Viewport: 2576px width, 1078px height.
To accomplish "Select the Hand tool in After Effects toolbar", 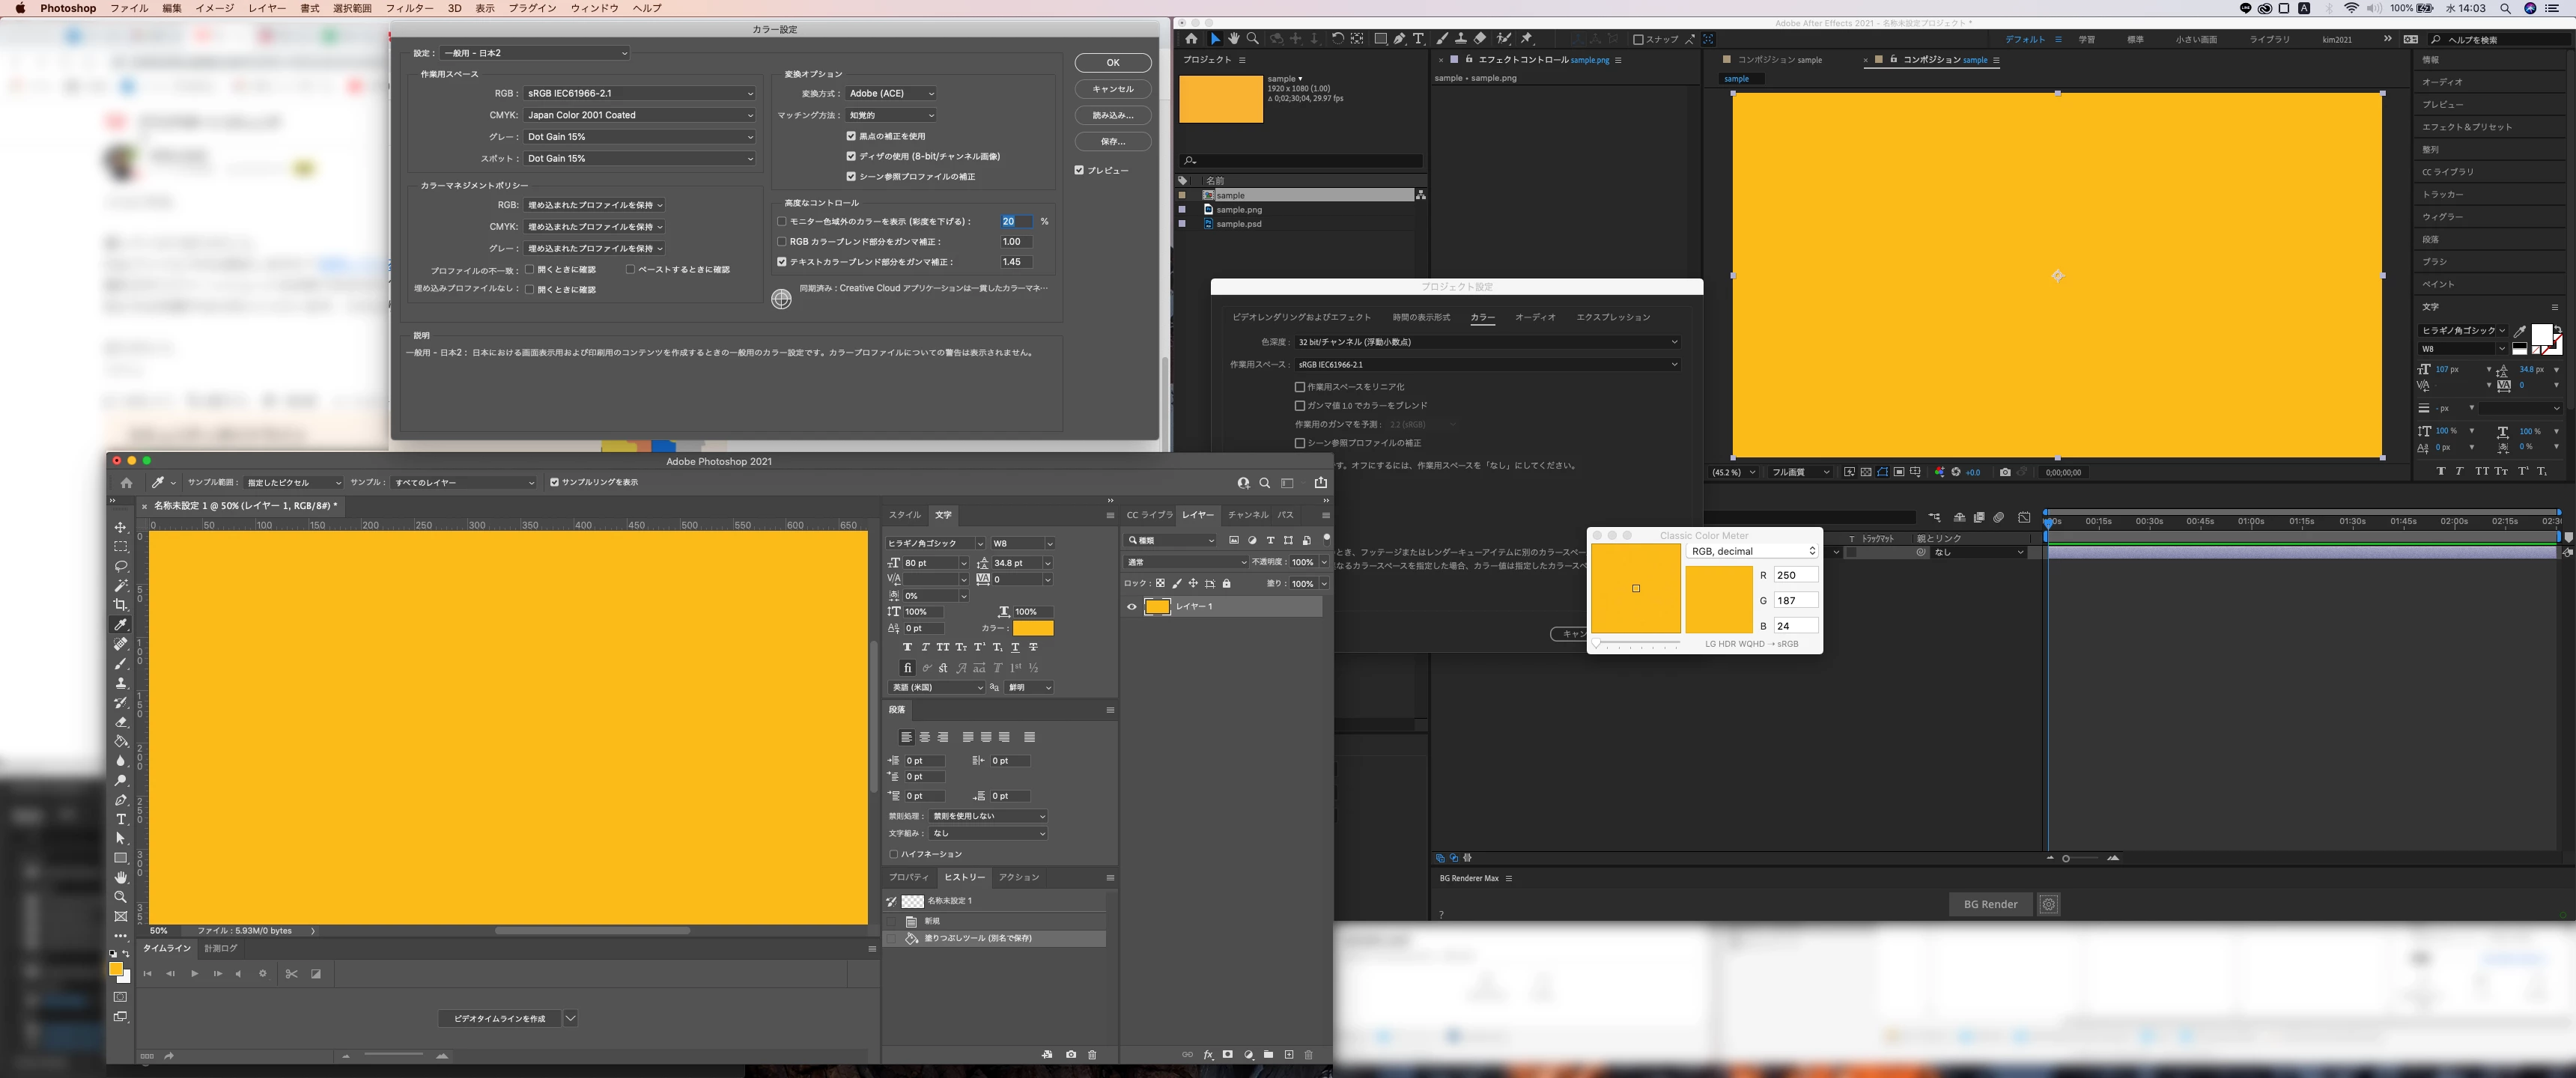I will click(x=1234, y=39).
